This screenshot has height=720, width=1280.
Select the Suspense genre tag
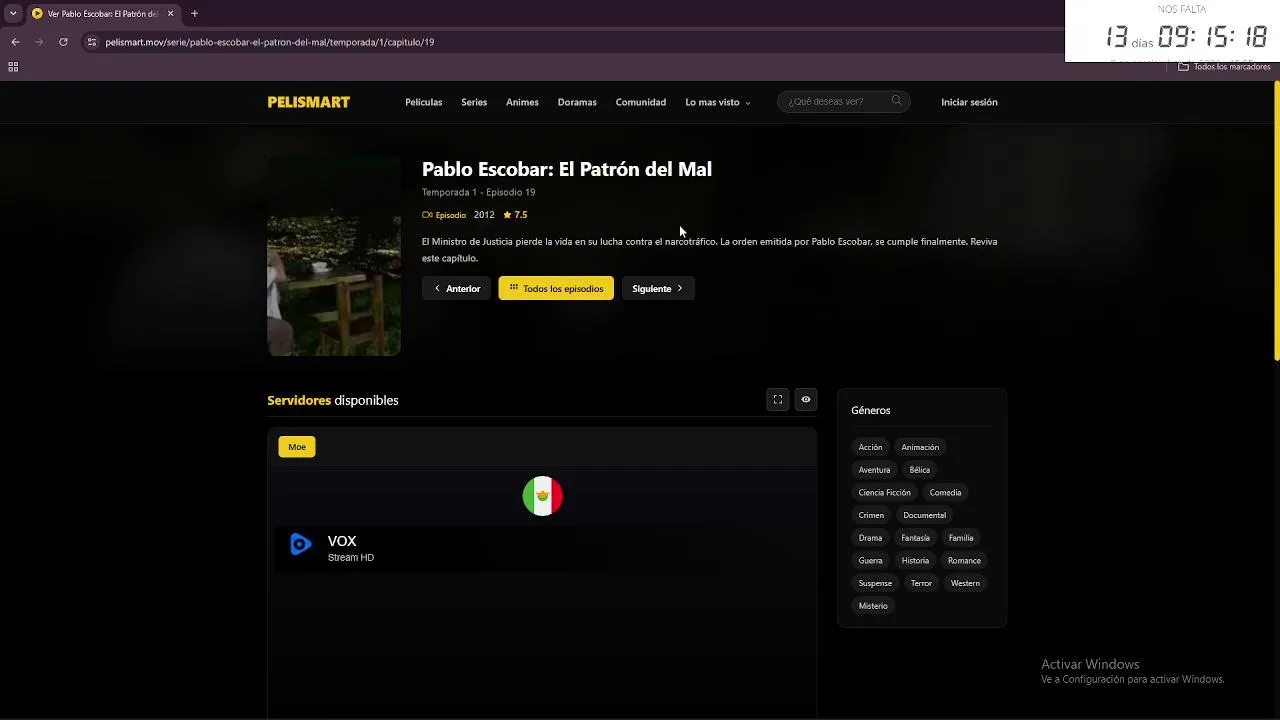click(875, 584)
